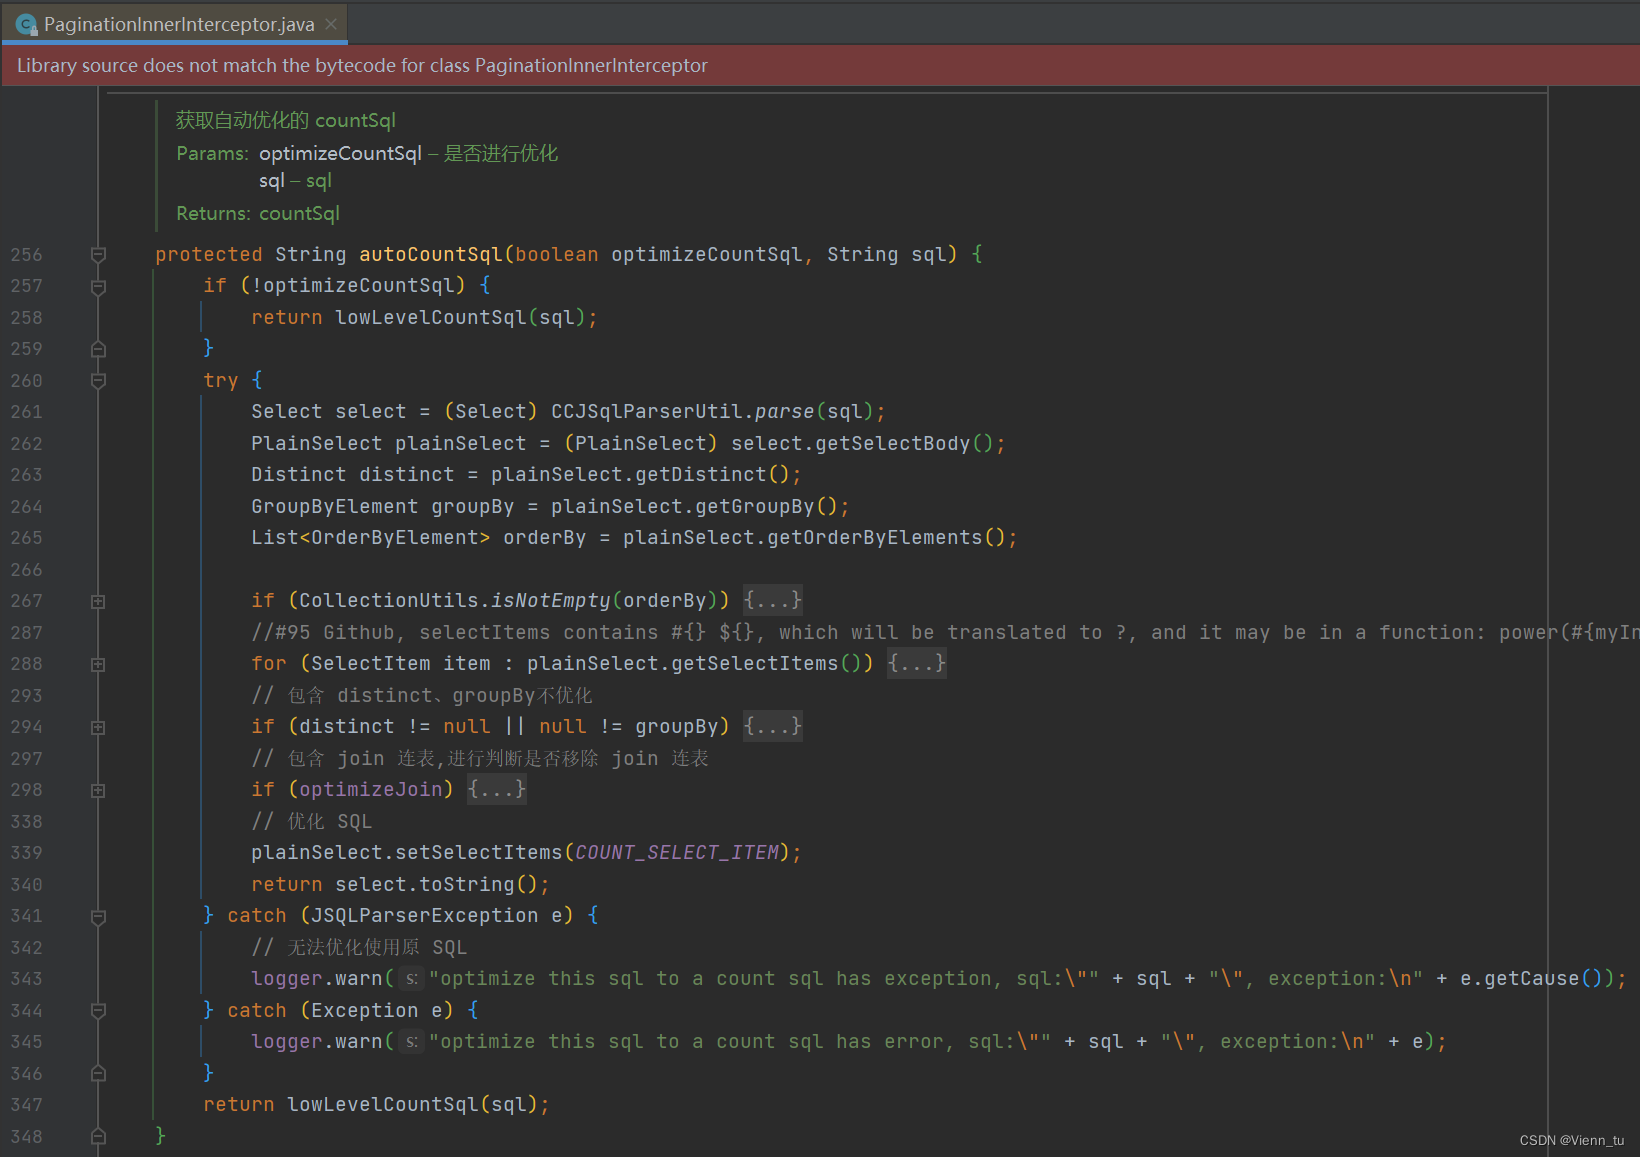
Task: Click optimizeCountSql in the doc Params
Action: click(x=340, y=153)
